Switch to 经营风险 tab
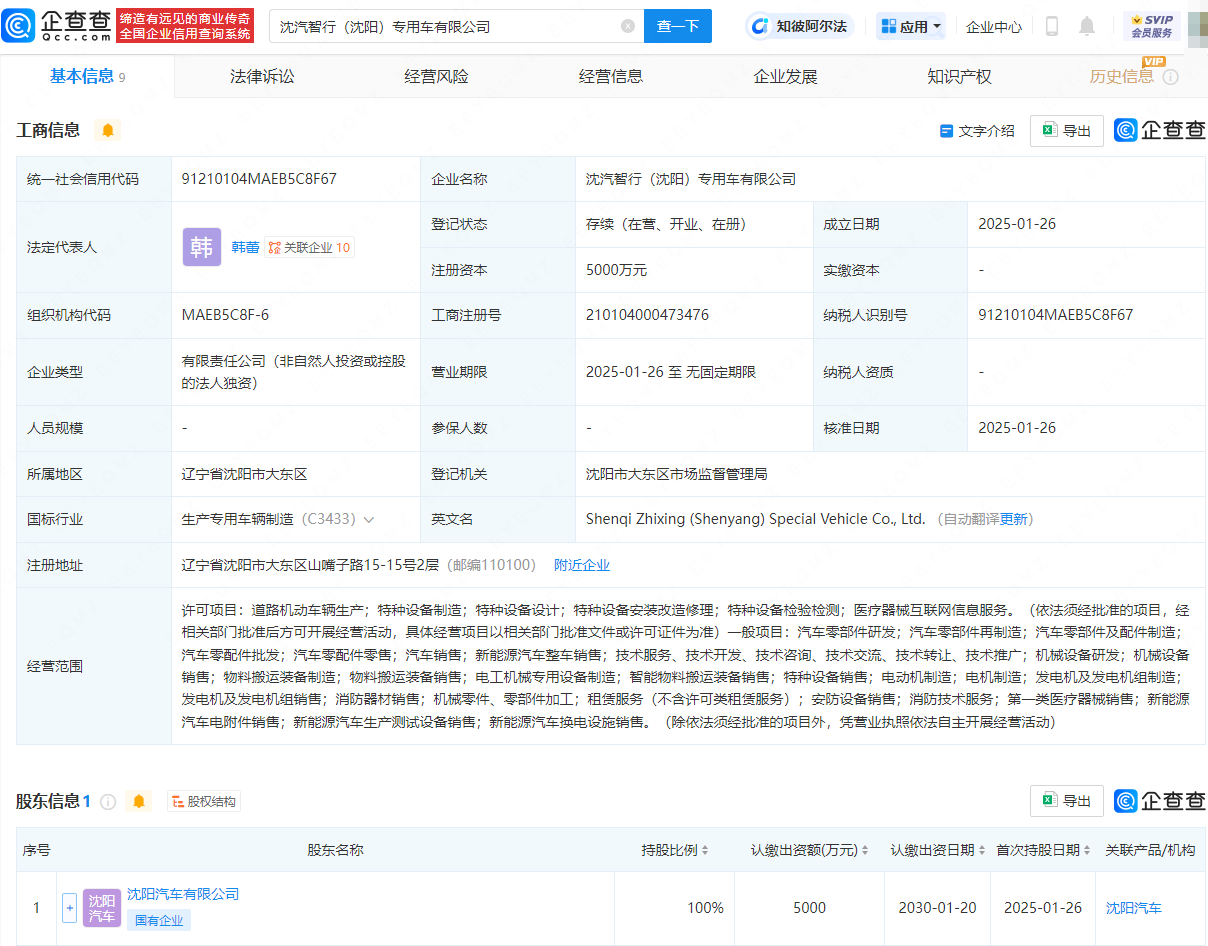 coord(436,77)
